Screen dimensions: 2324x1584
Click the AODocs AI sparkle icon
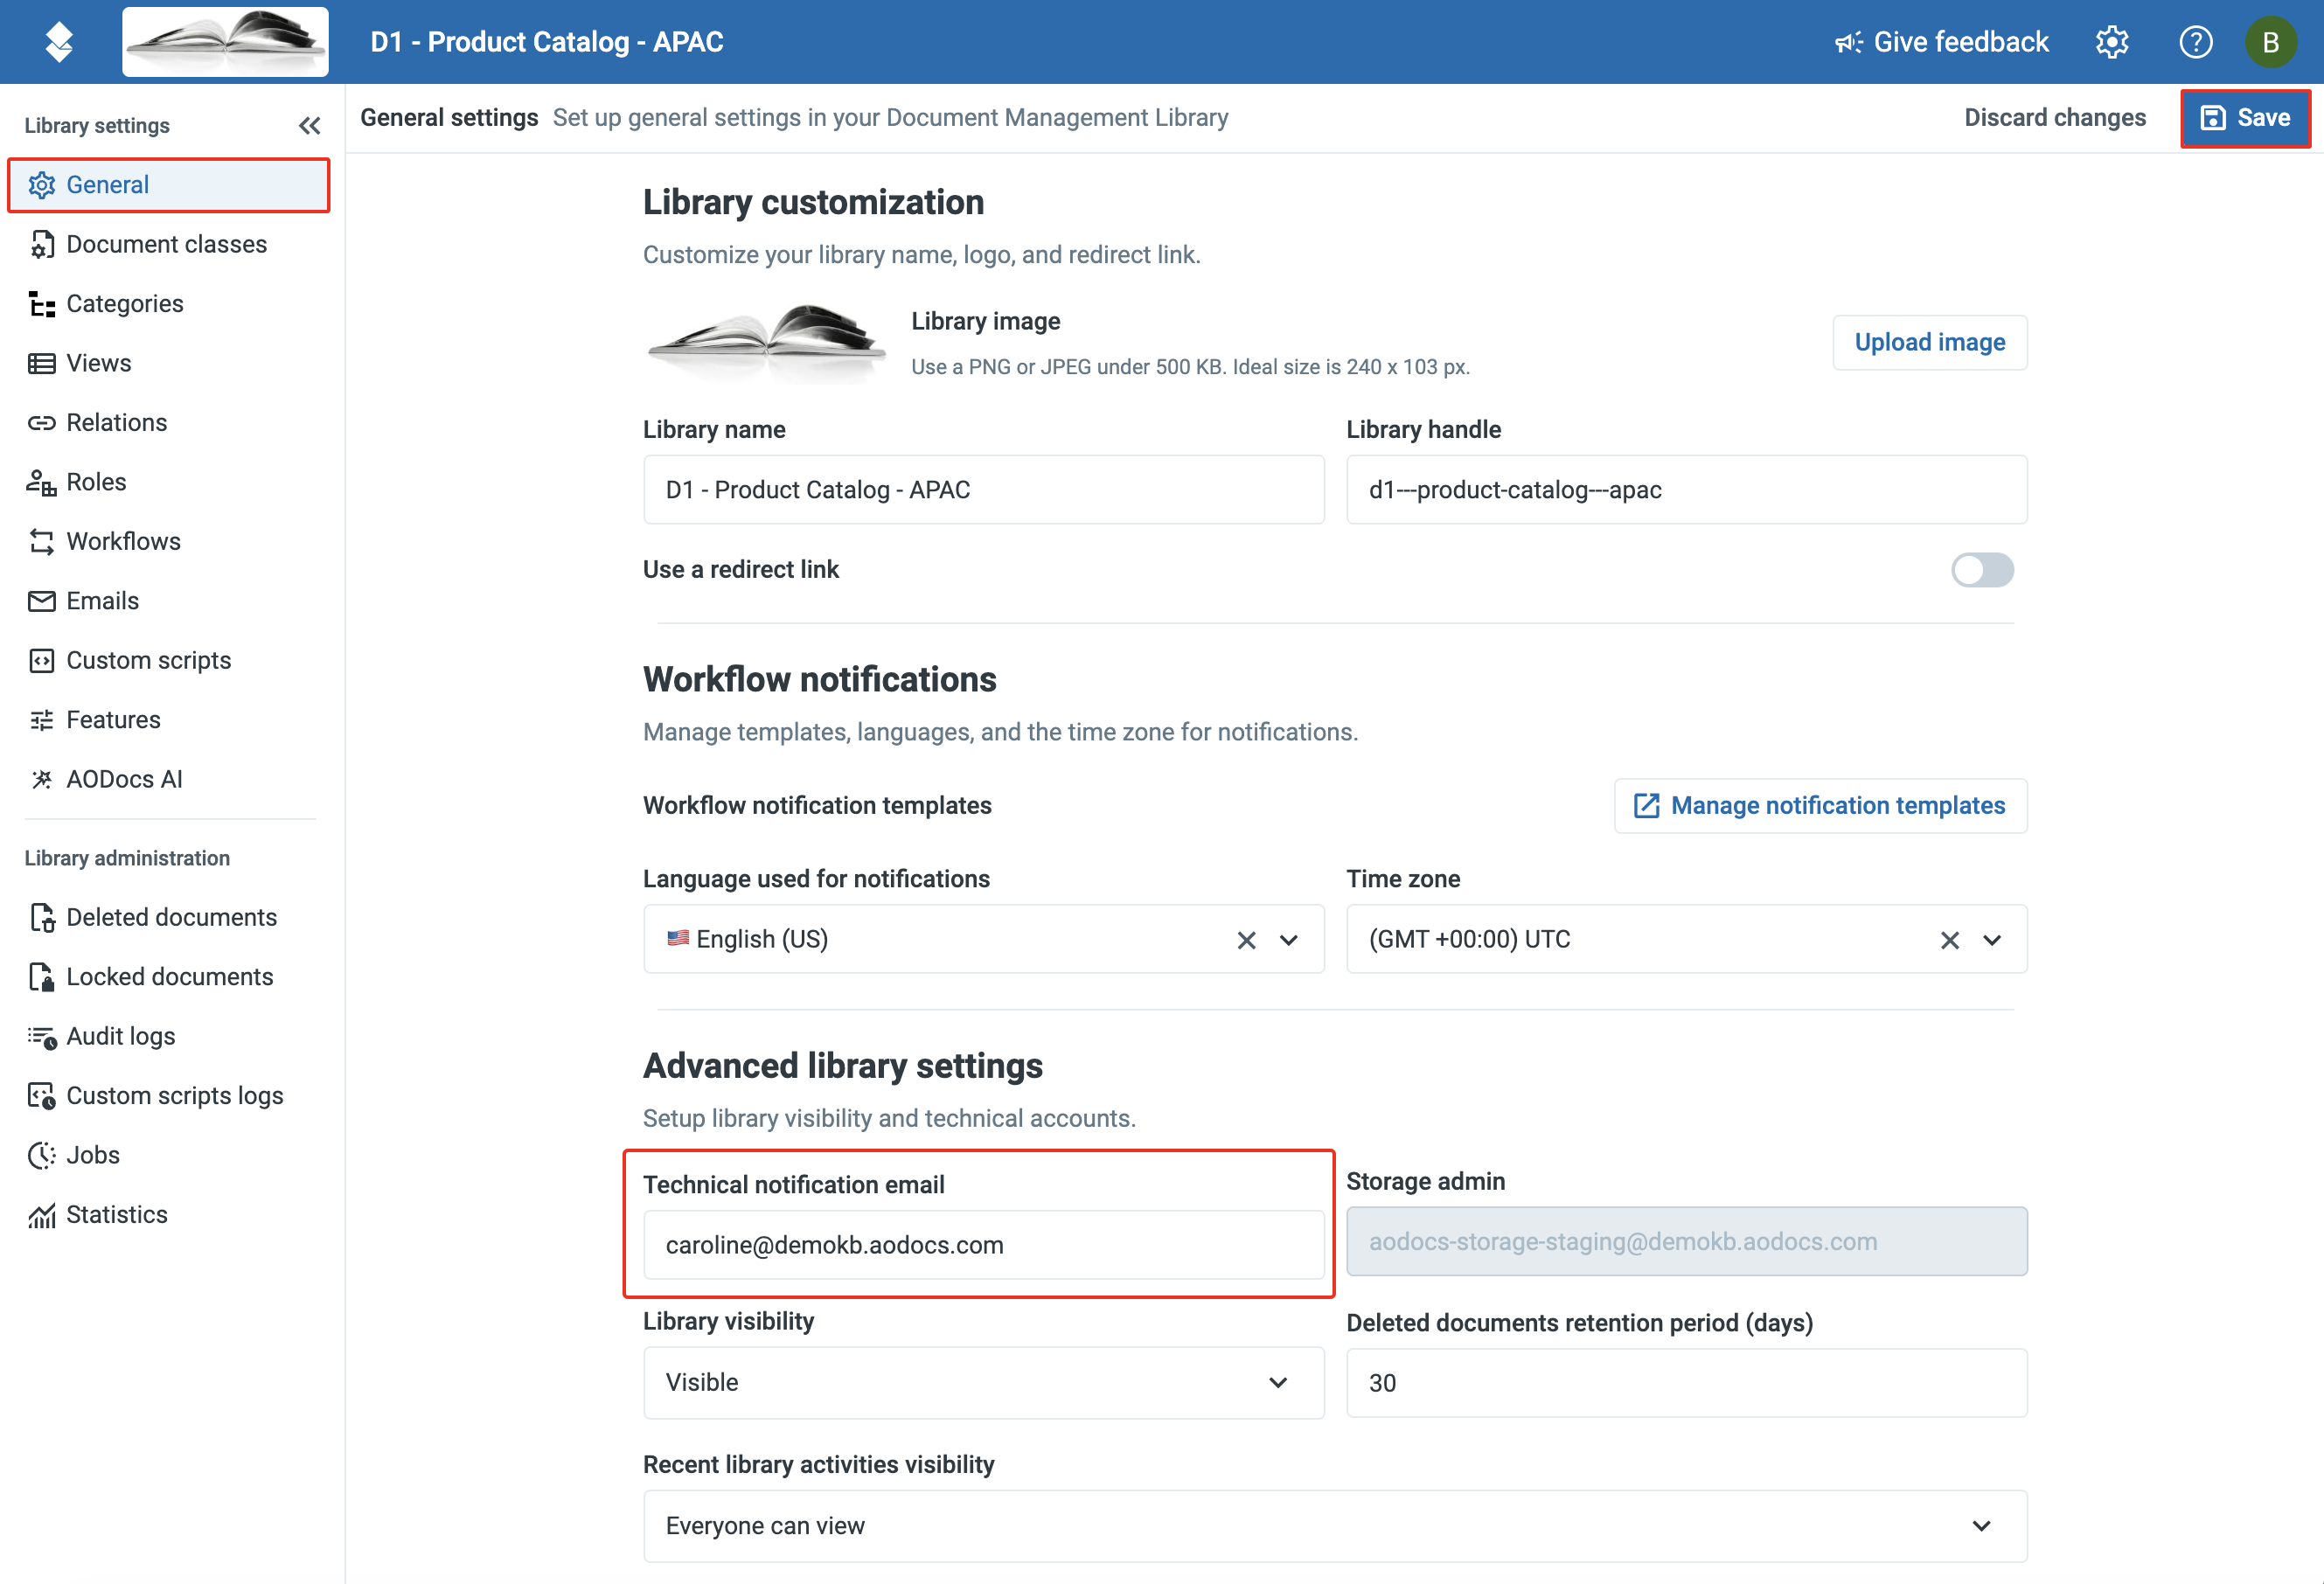pos(42,779)
